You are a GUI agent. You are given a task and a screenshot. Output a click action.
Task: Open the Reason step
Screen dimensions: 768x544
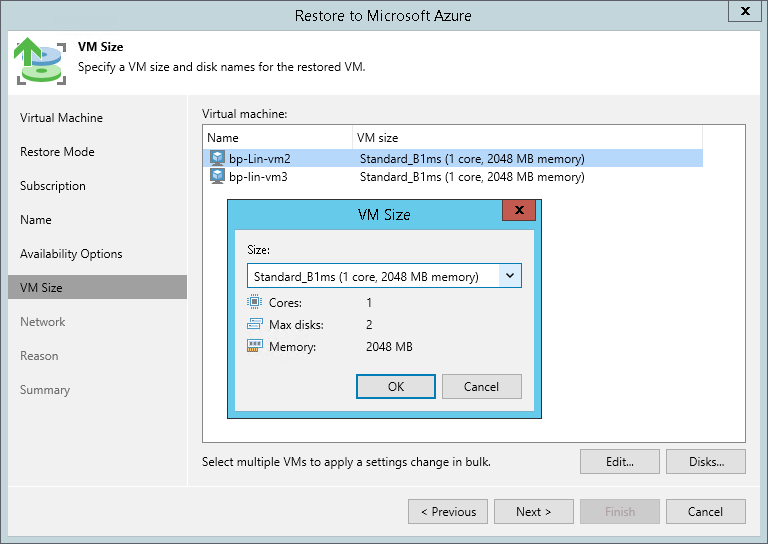point(39,356)
